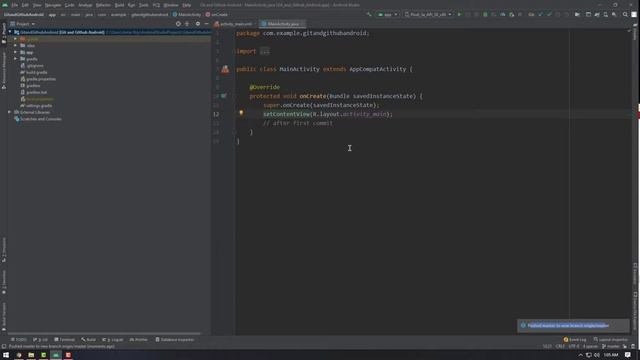The image size is (640, 360).
Task: Expand the .gradle folder node
Action: click(x=16, y=39)
